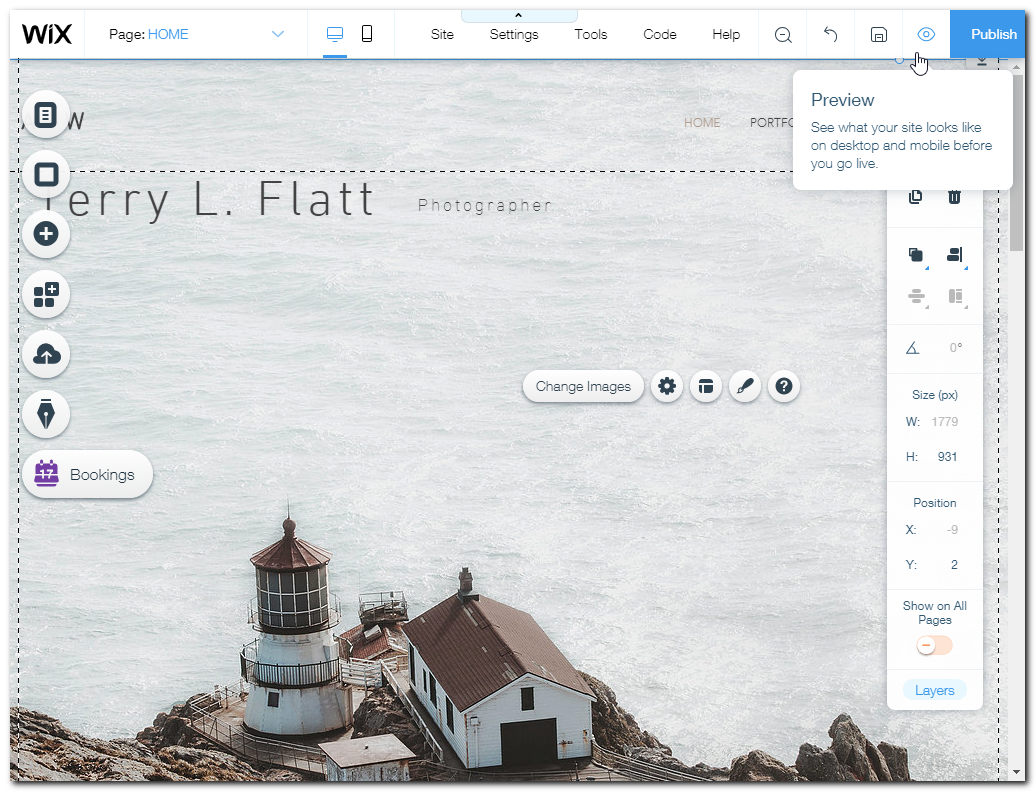Expand the Page: HOME dropdown
Screen dimensions: 1036x792
(x=278, y=34)
